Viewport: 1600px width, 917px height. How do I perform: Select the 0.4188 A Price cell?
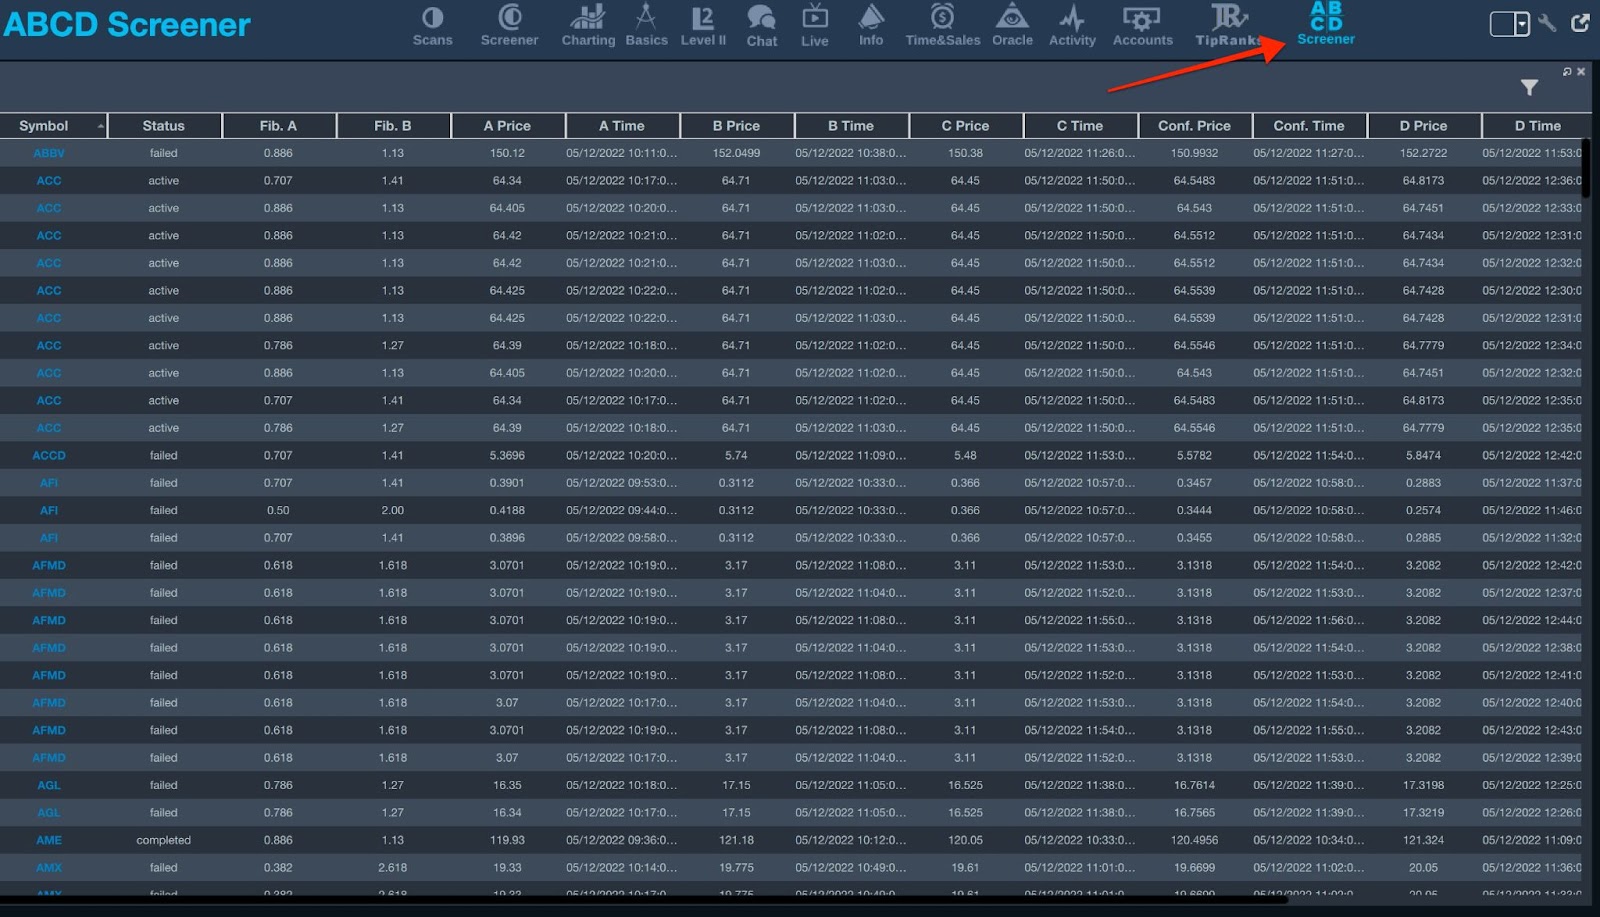[507, 510]
